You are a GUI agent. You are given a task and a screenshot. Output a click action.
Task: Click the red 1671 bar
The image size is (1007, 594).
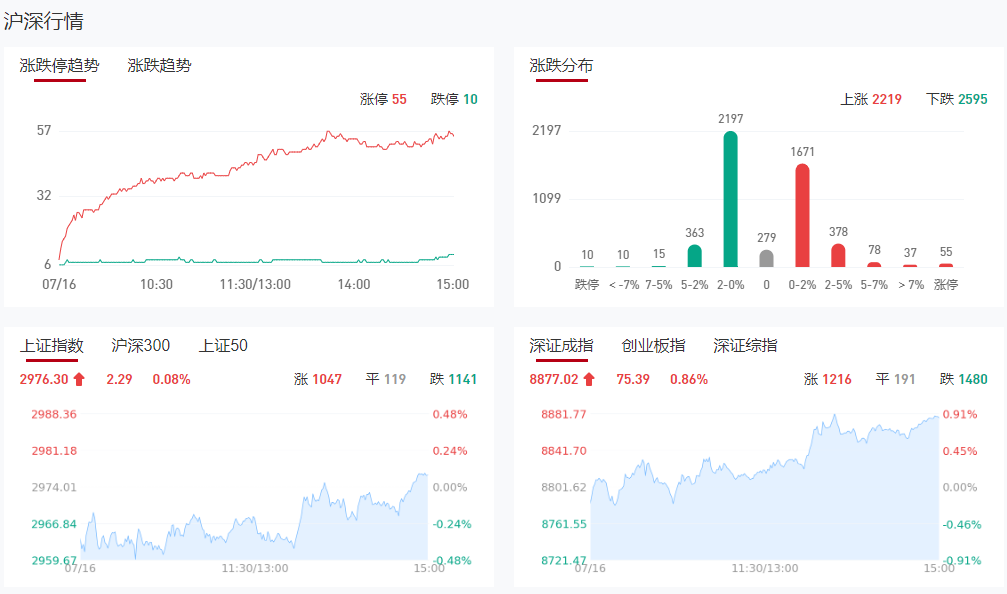point(802,216)
